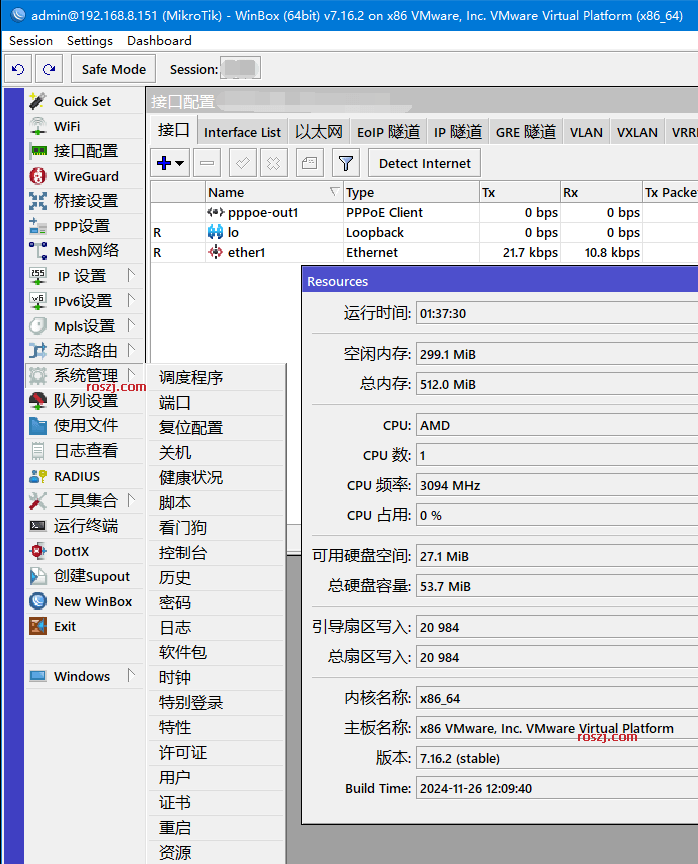The image size is (698, 864).
Task: Toggle Safe Mode
Action: coord(113,69)
